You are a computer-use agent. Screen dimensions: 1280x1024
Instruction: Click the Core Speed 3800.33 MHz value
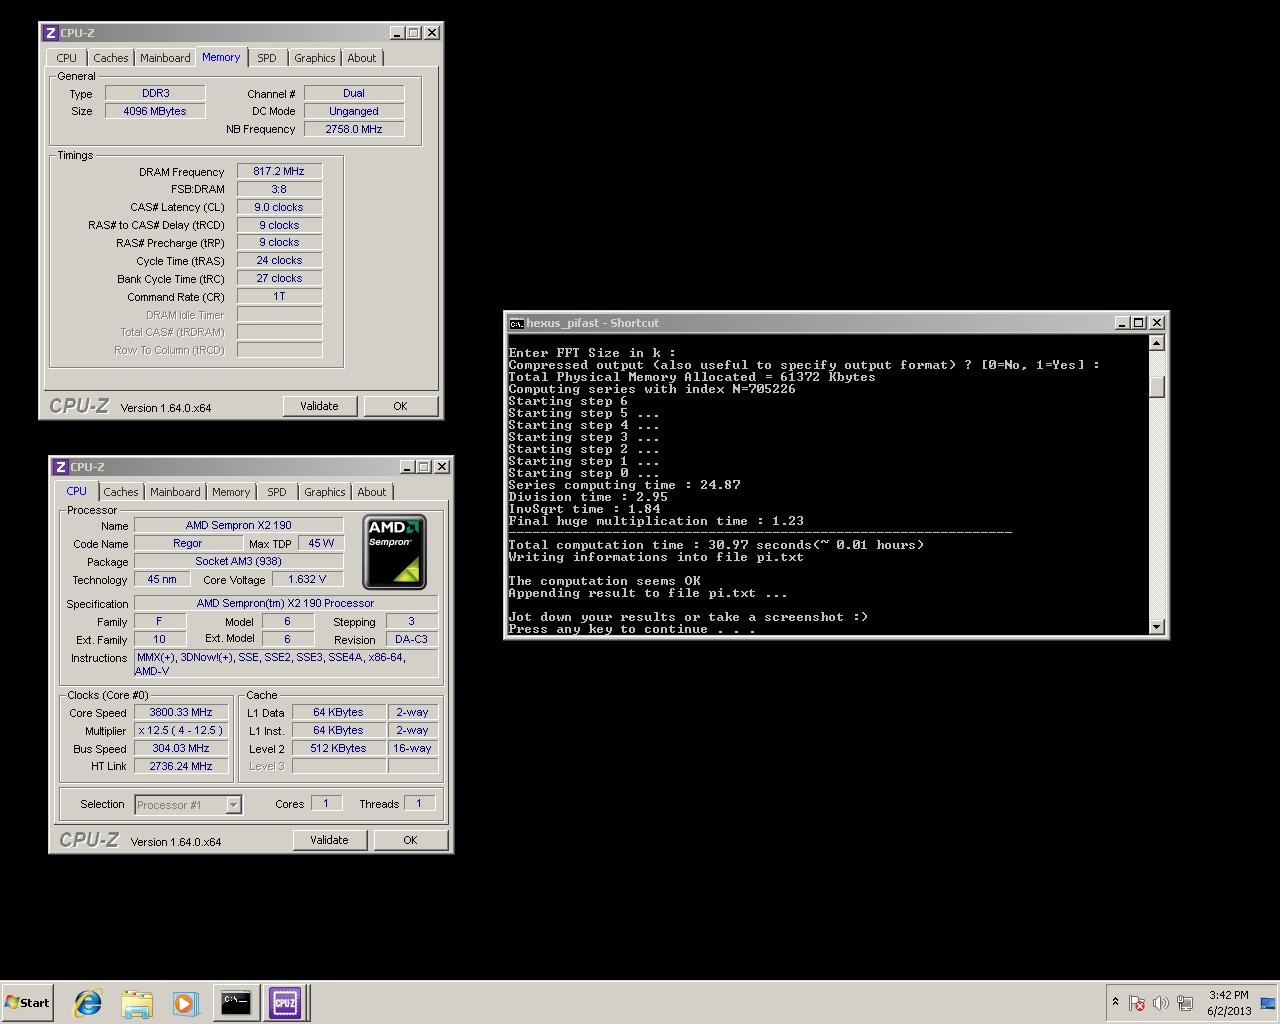pos(181,712)
